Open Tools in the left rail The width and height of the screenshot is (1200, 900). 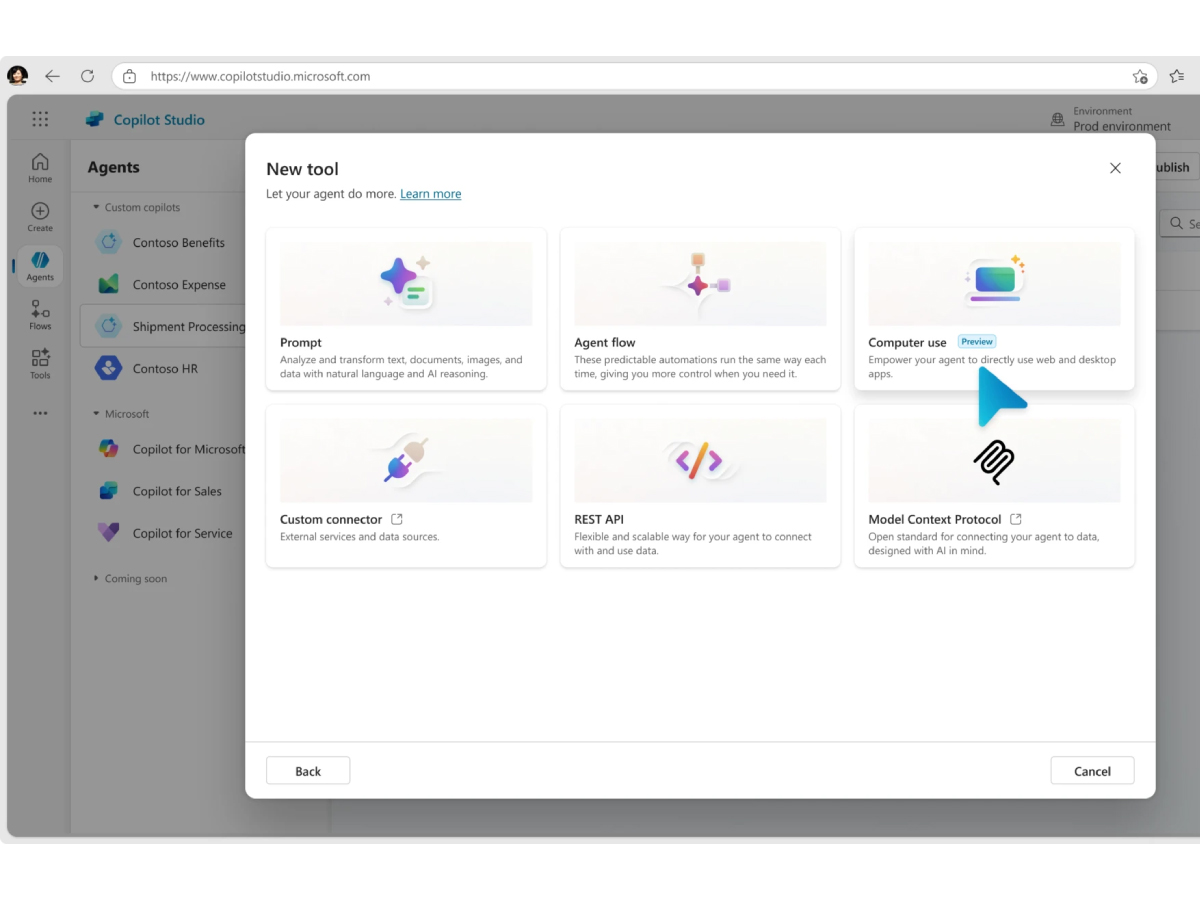tap(40, 364)
